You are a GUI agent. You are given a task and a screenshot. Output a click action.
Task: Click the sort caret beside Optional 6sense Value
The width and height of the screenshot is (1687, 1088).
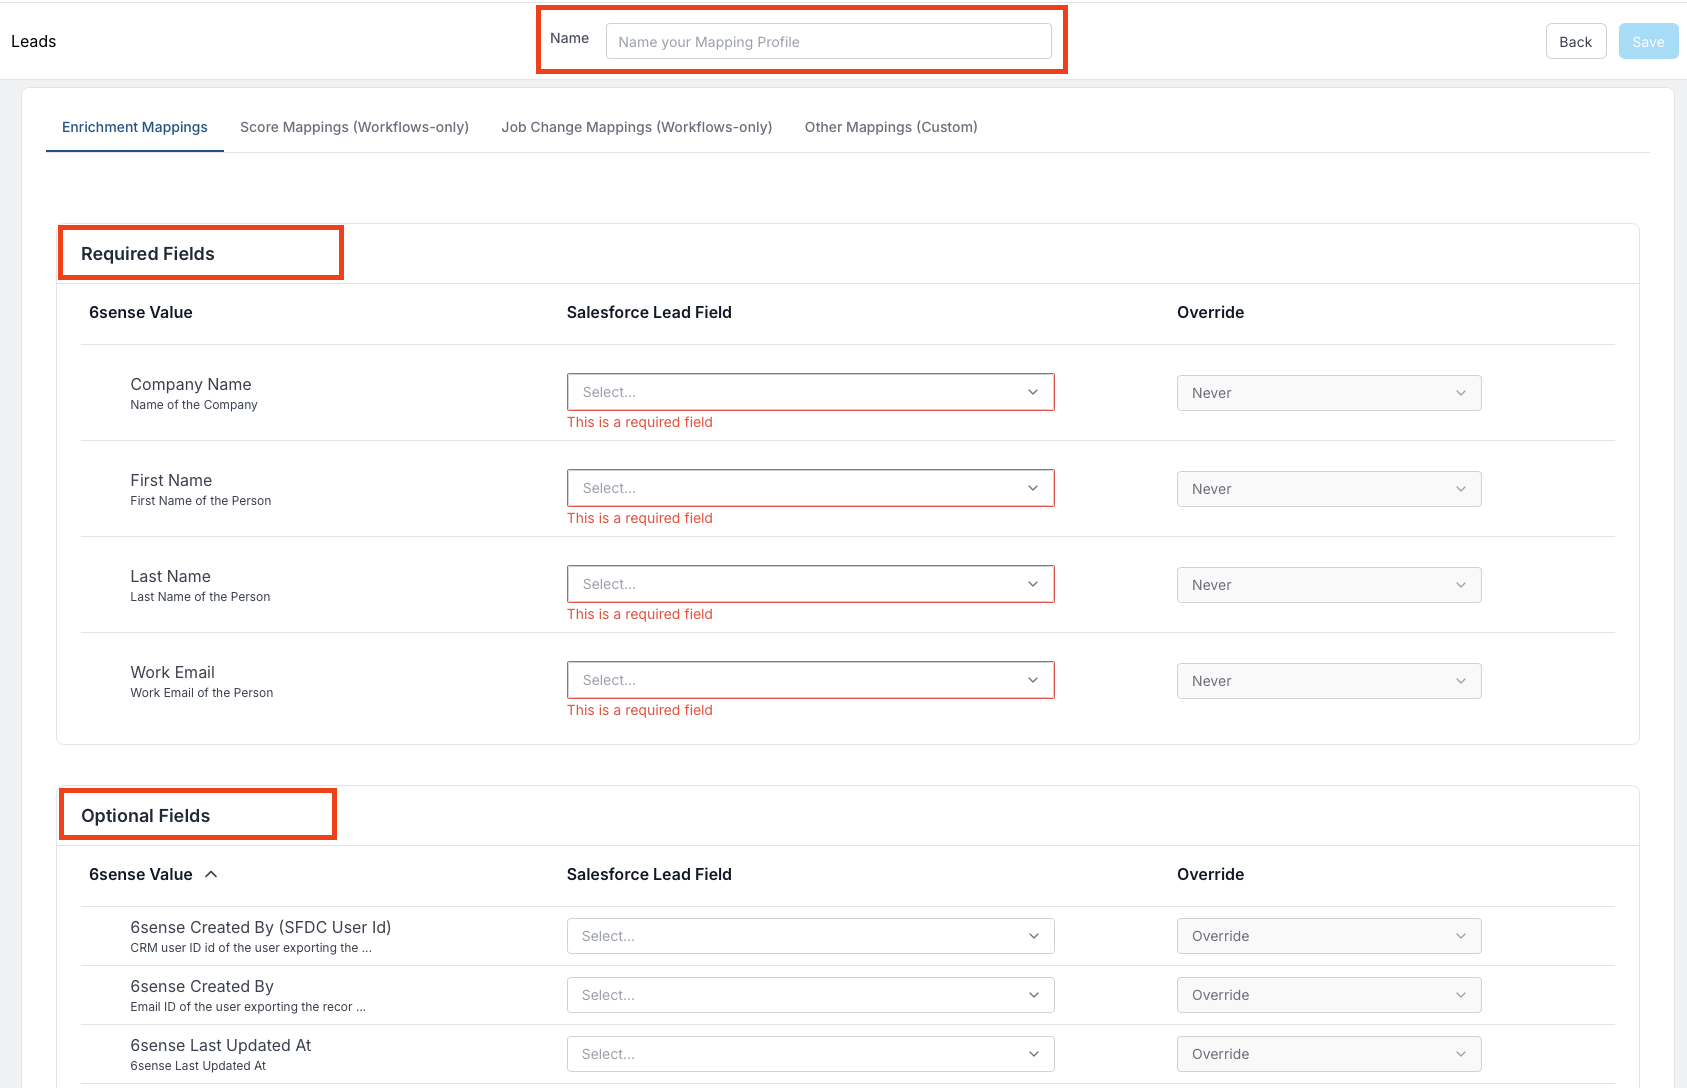click(x=211, y=874)
